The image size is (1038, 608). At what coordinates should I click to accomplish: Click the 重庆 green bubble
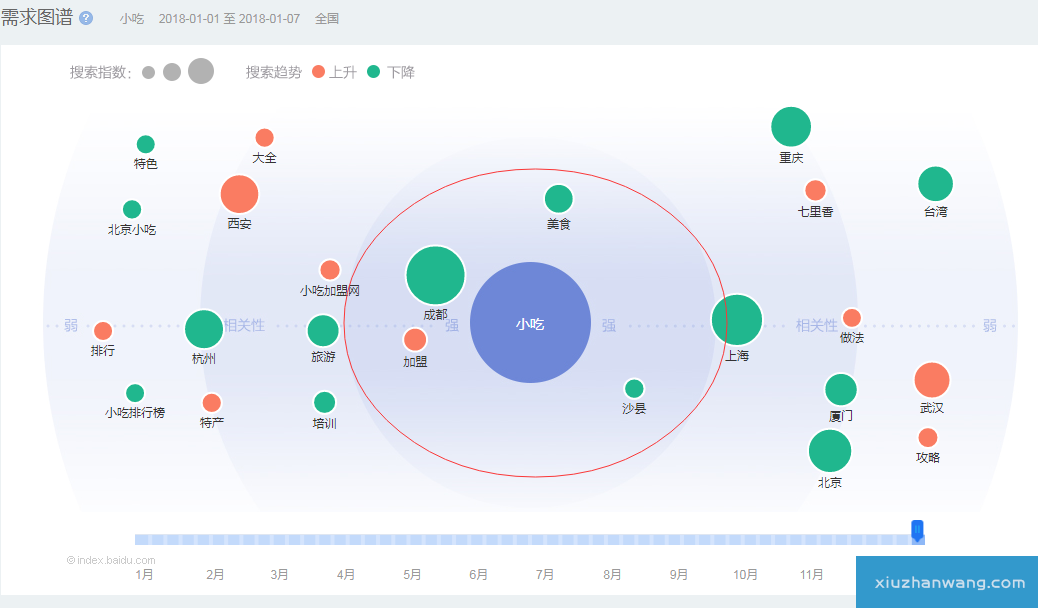[x=791, y=127]
